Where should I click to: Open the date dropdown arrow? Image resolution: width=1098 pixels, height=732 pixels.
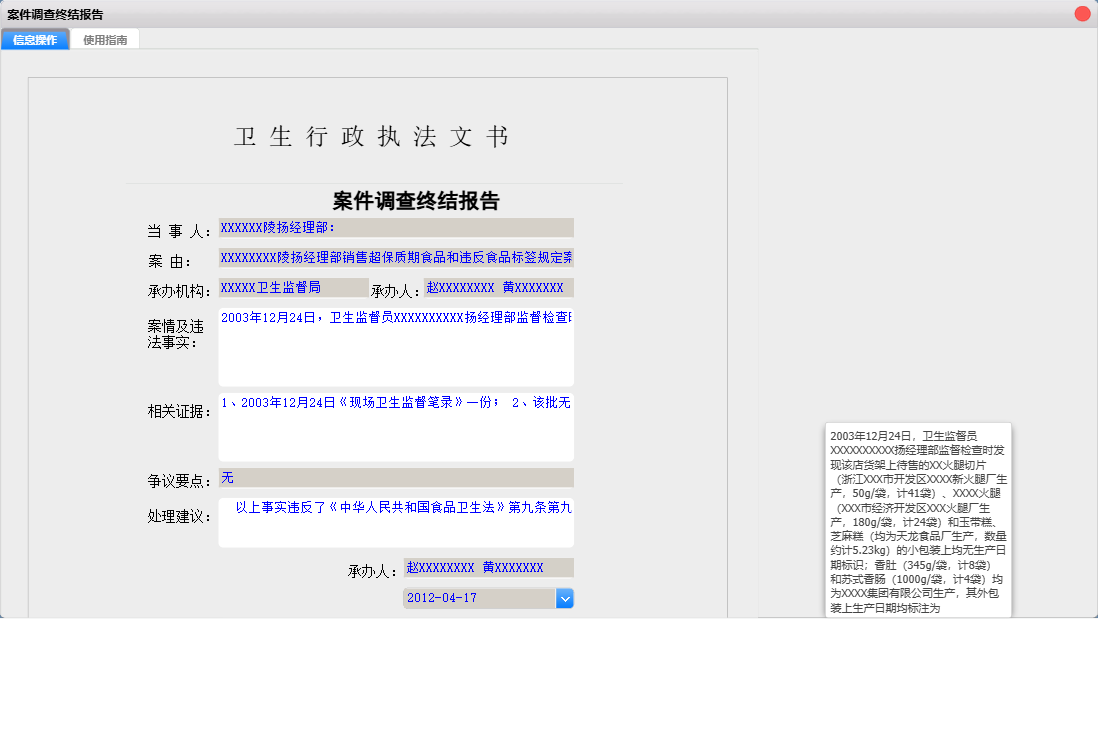(x=565, y=598)
